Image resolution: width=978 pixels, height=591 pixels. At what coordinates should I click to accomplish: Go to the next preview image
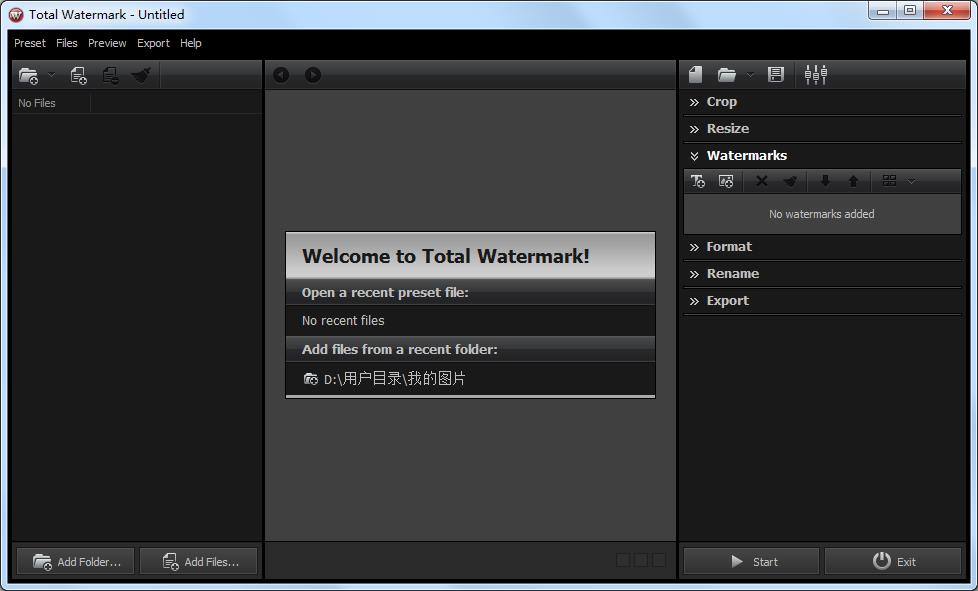[313, 75]
